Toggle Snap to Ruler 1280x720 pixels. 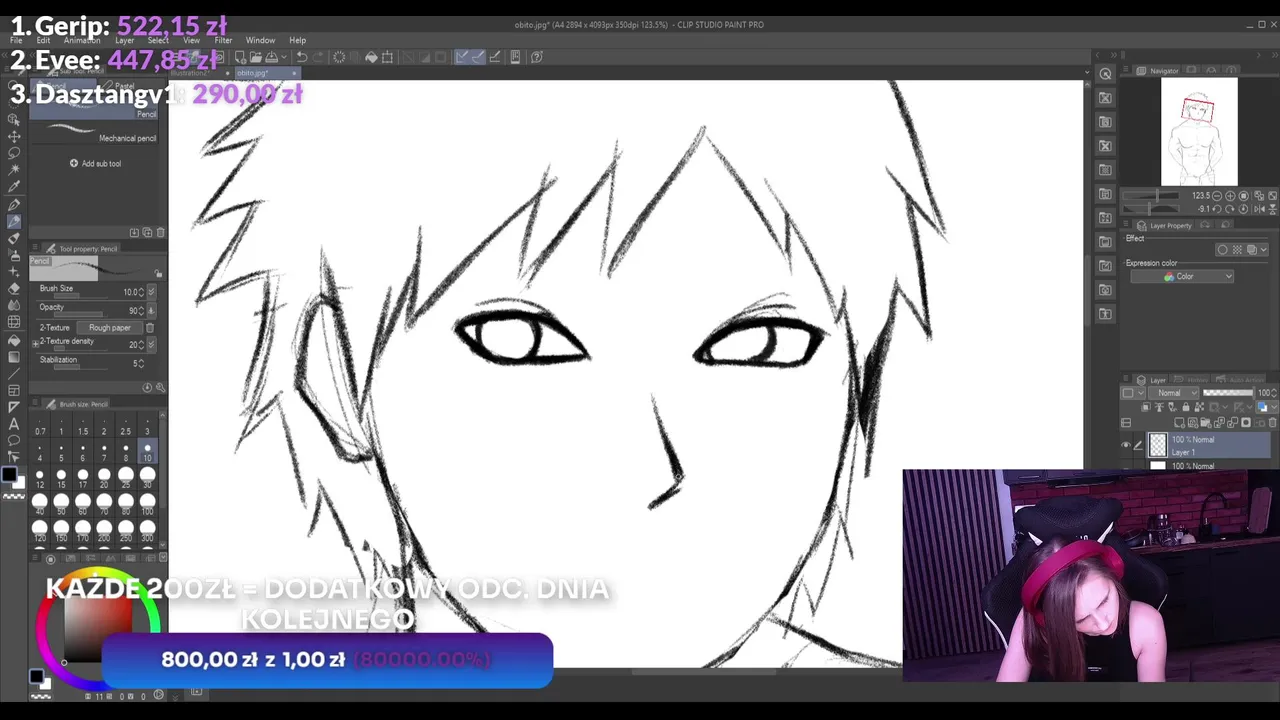(462, 57)
